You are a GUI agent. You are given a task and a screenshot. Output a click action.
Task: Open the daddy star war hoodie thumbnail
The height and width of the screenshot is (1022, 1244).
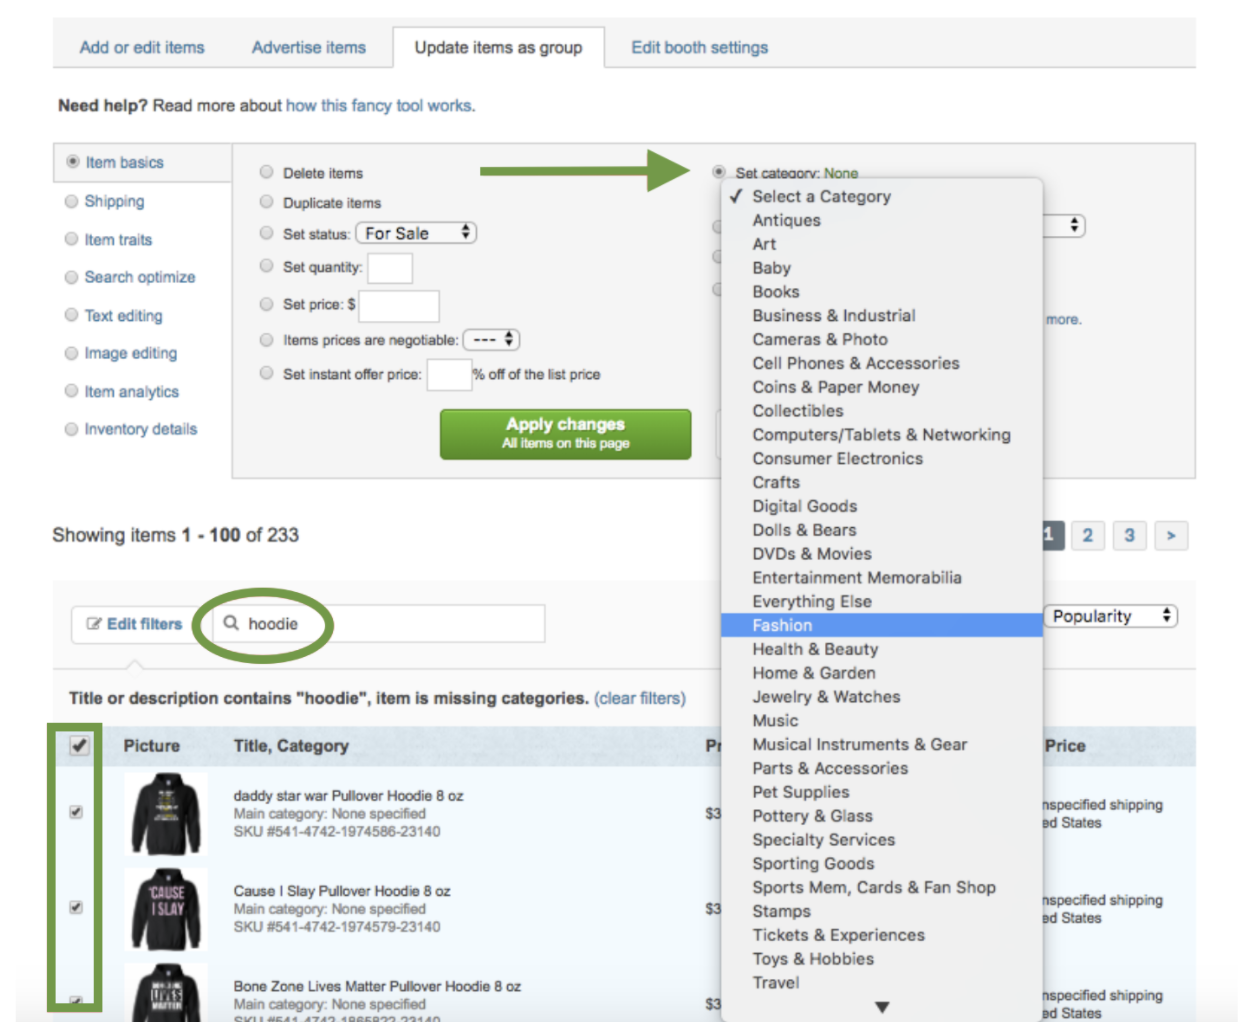[166, 813]
